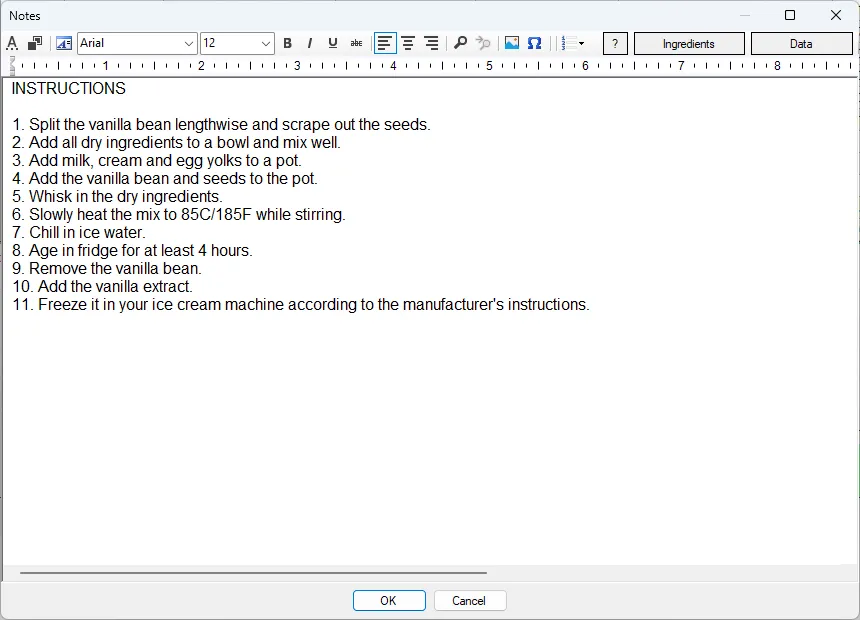
Task: Click step 9 'Remove the vanilla bean'
Action: coord(106,269)
